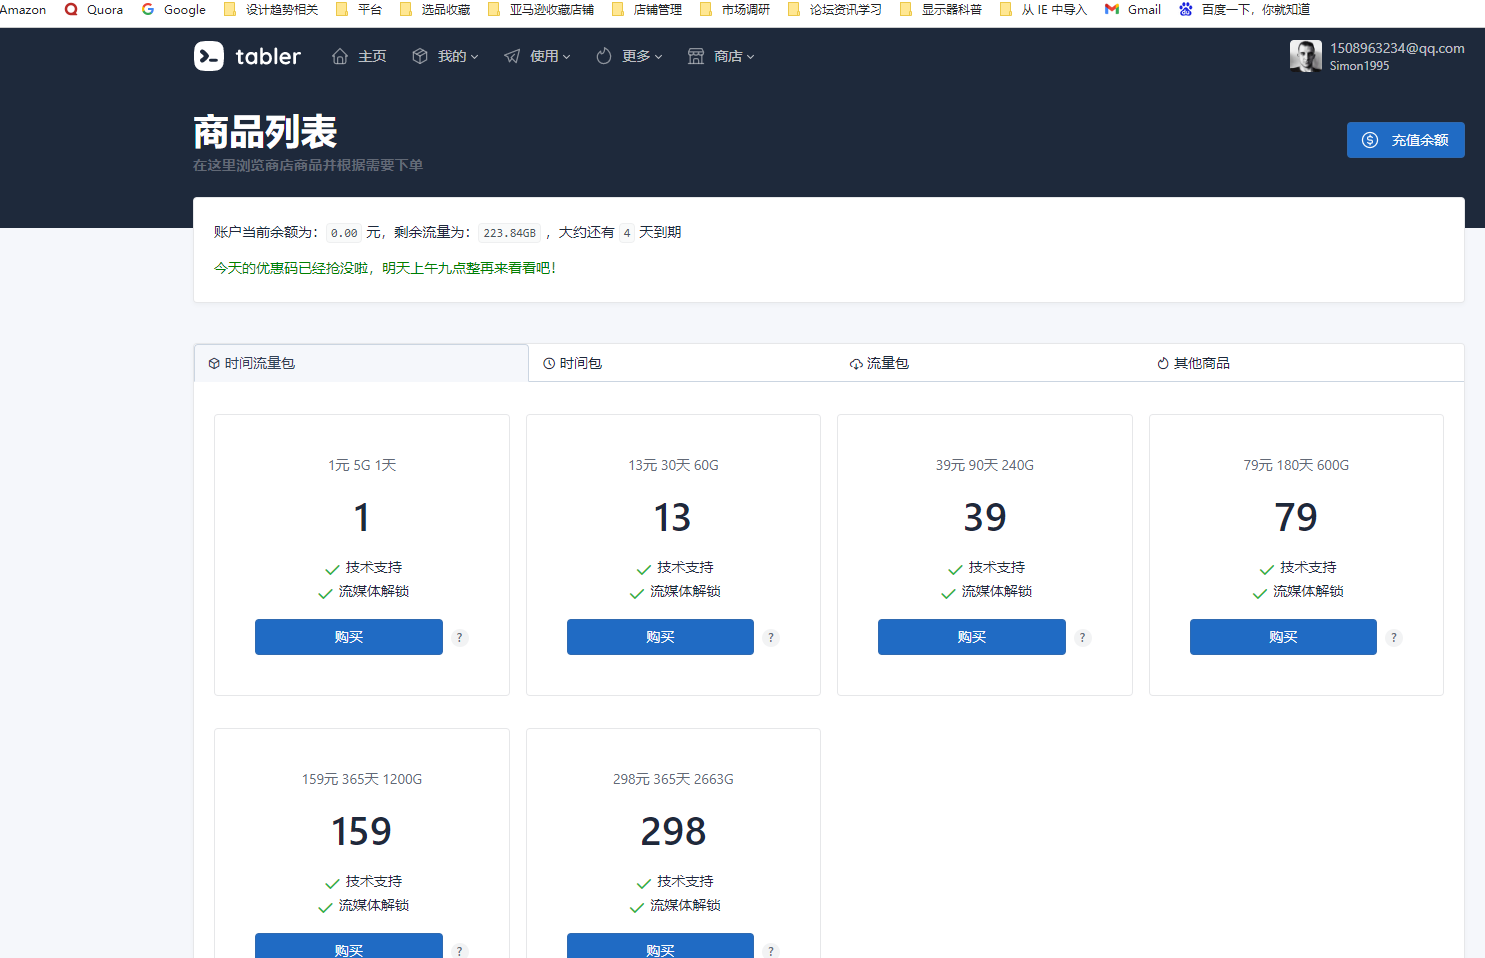Click the user avatar for Simon1995
1485x958 pixels.
(1306, 56)
